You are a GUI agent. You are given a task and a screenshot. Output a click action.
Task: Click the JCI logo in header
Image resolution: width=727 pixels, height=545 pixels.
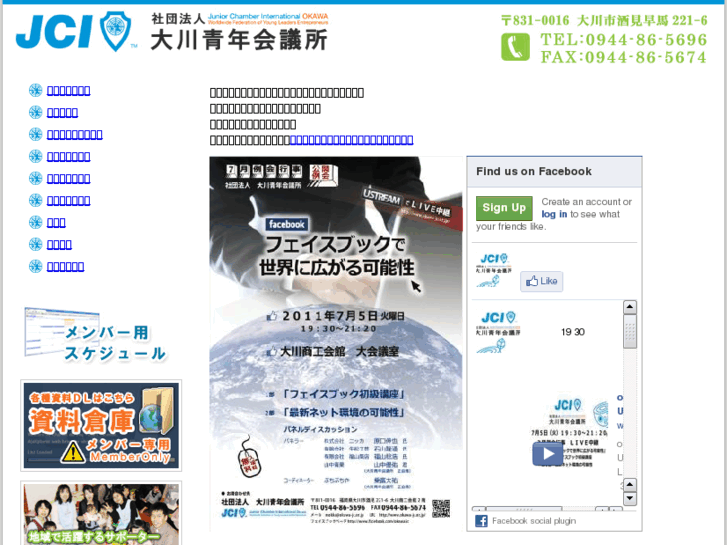click(x=75, y=32)
